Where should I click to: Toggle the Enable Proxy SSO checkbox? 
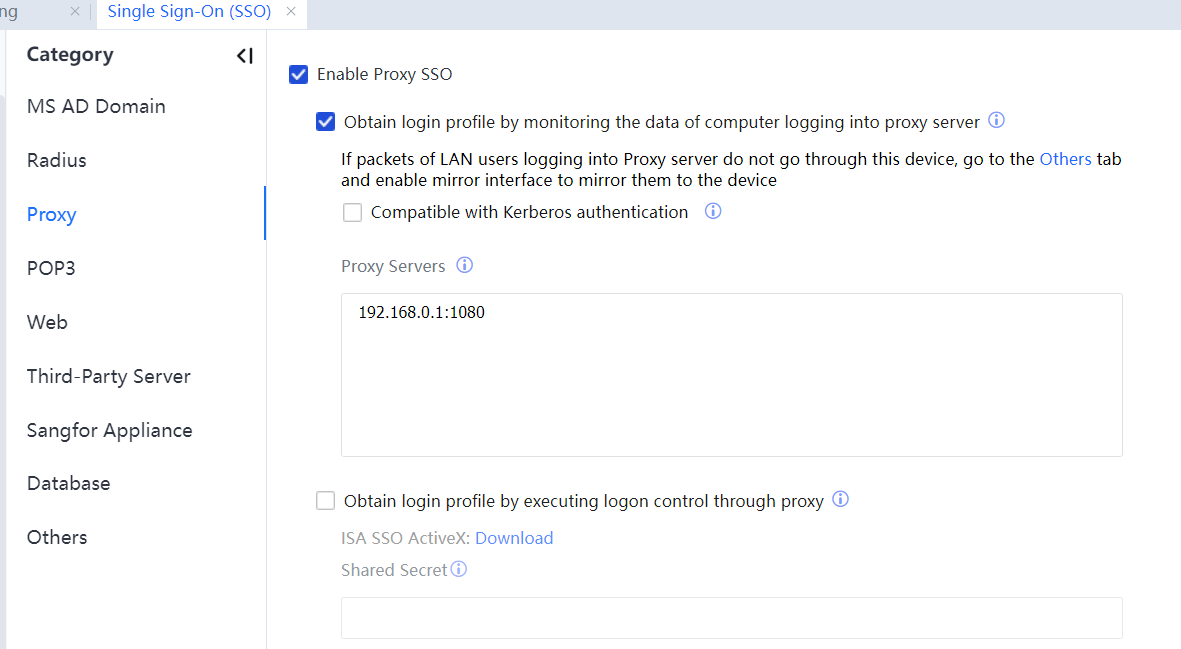298,74
